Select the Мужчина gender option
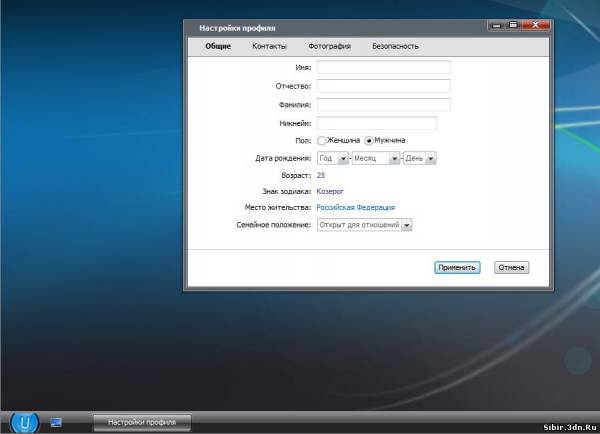Screen dimensions: 600x434 (369, 141)
